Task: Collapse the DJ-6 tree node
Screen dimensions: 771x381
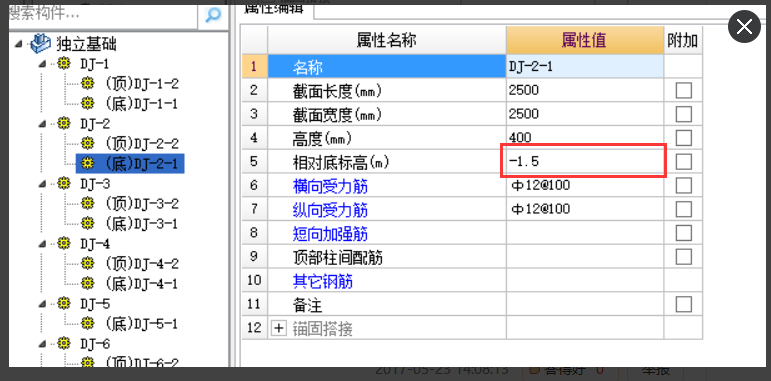Action: tap(43, 343)
